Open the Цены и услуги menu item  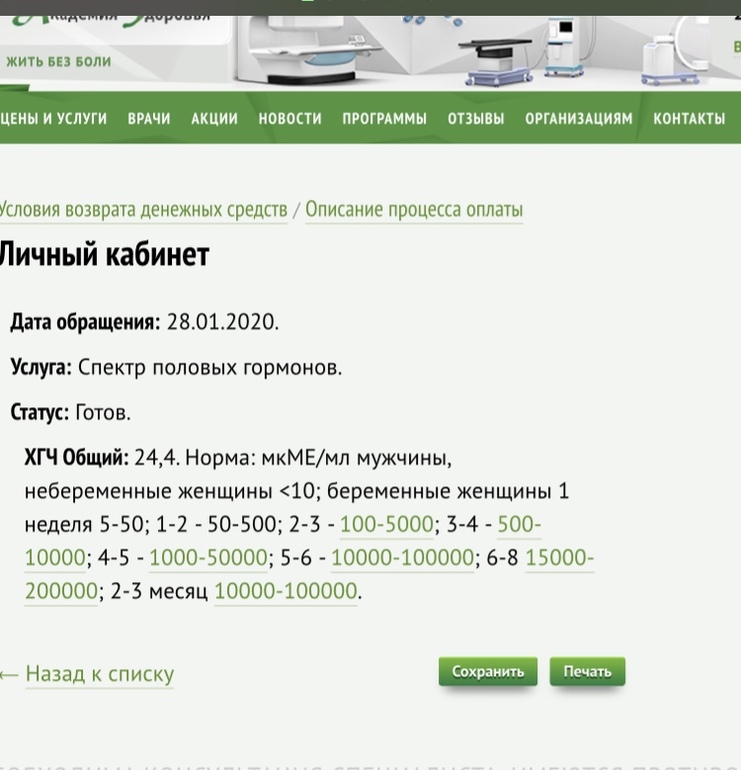pyautogui.click(x=54, y=118)
